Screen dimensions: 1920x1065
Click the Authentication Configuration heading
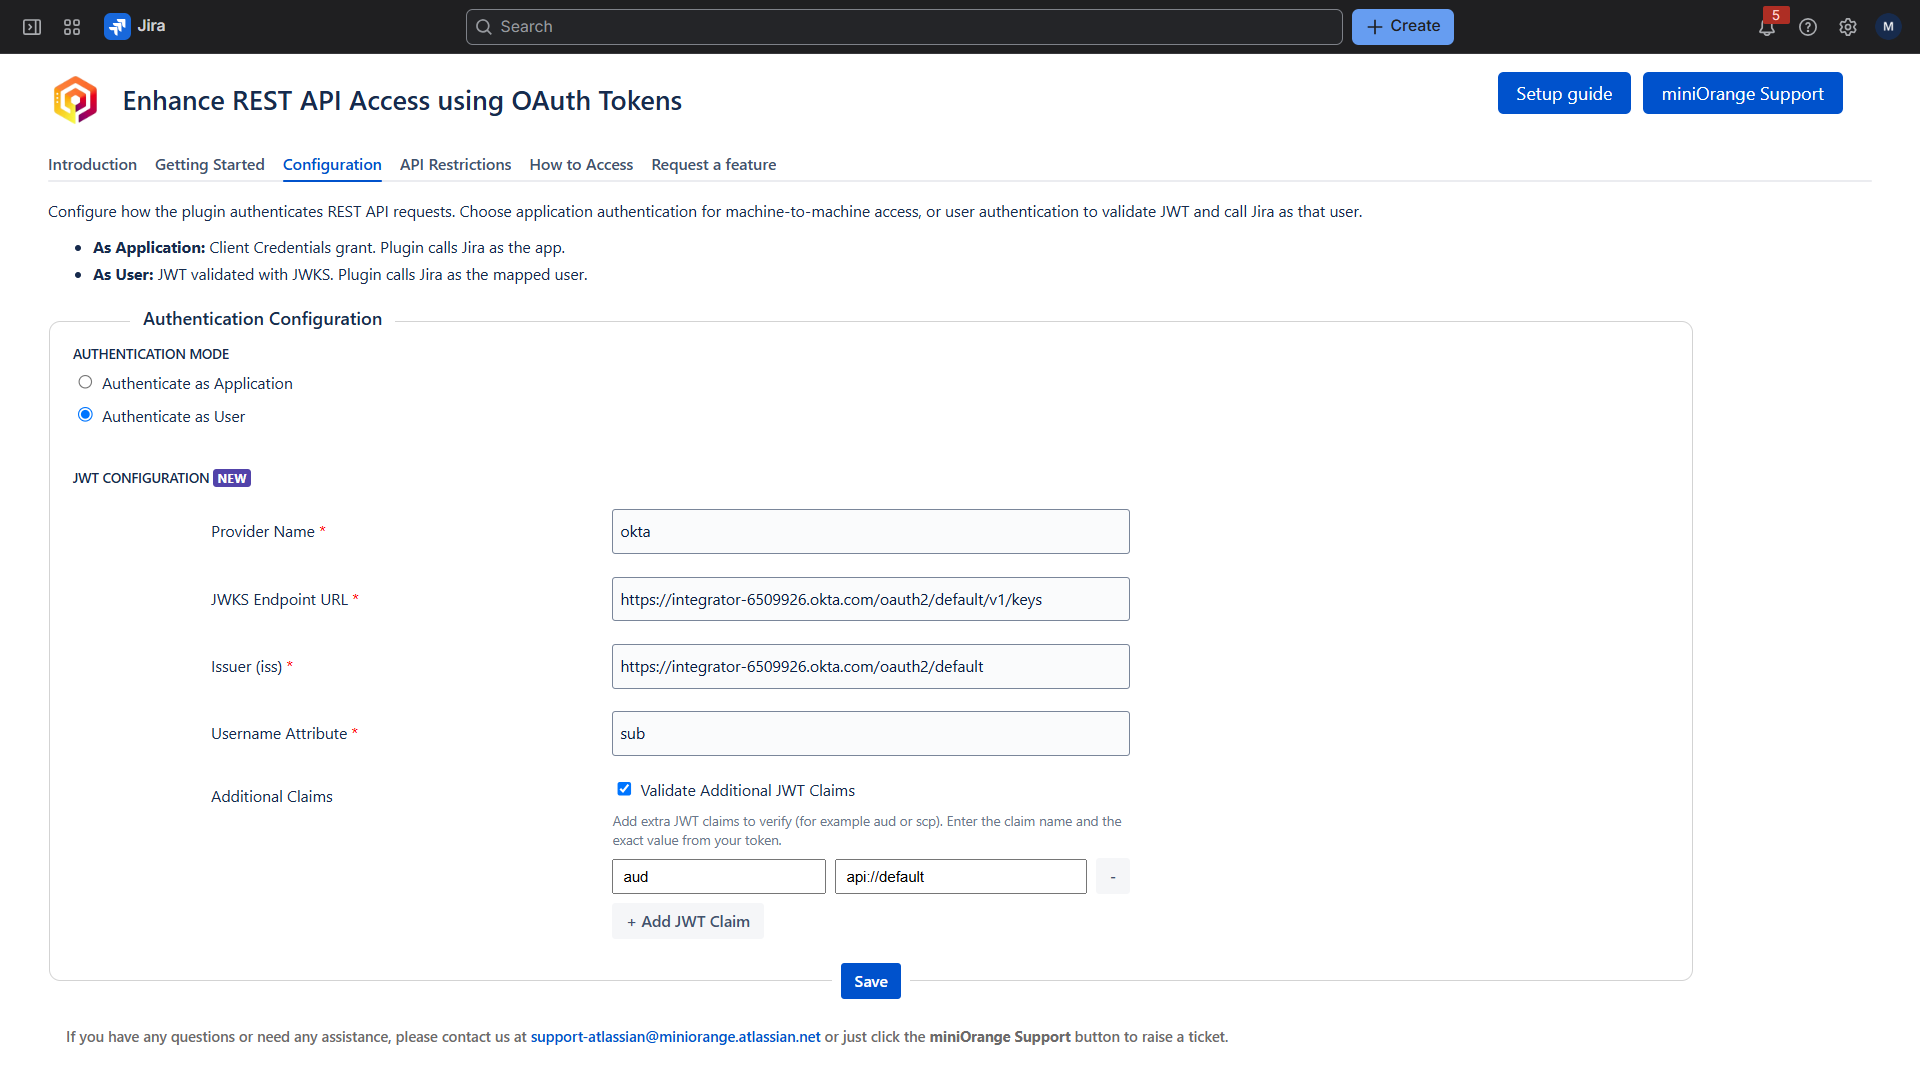pos(262,319)
